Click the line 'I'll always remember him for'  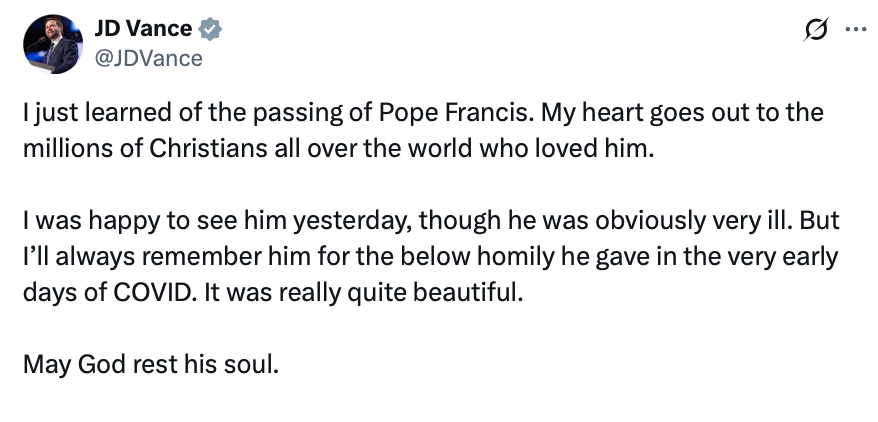click(430, 257)
